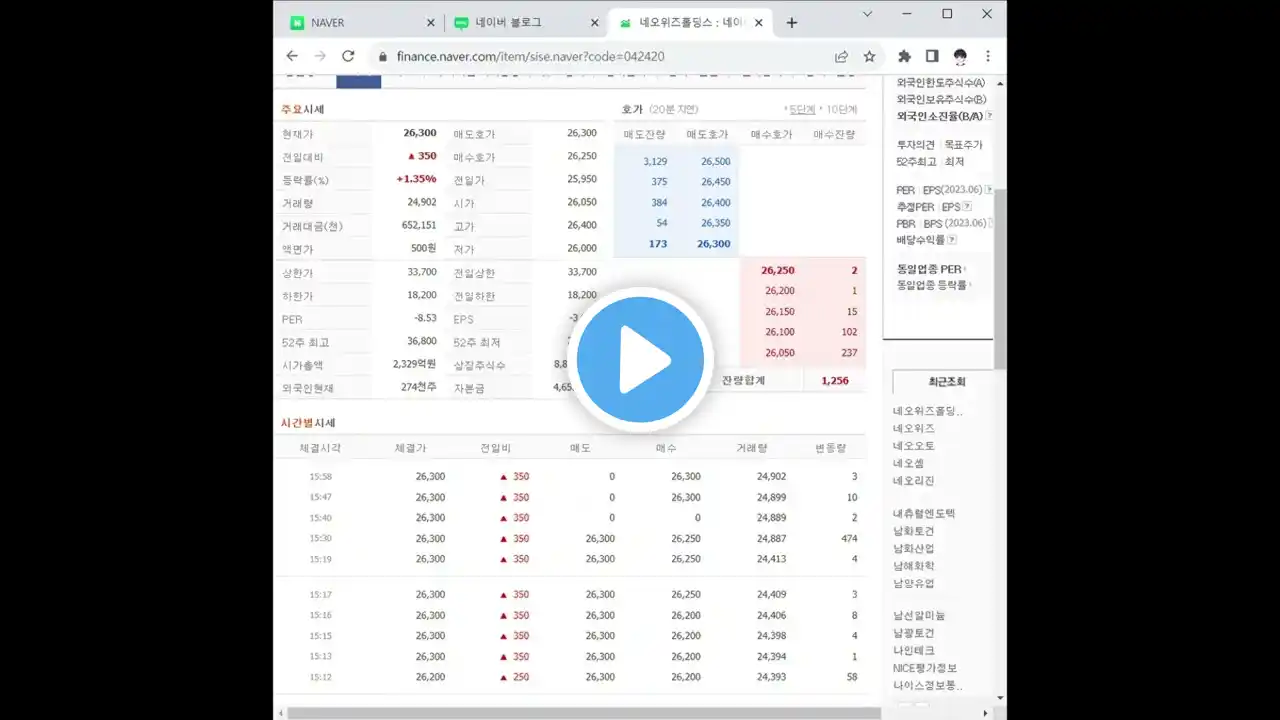The height and width of the screenshot is (720, 1280).
Task: Select the 네오위즈홀딩스 browser tab
Action: 690,22
